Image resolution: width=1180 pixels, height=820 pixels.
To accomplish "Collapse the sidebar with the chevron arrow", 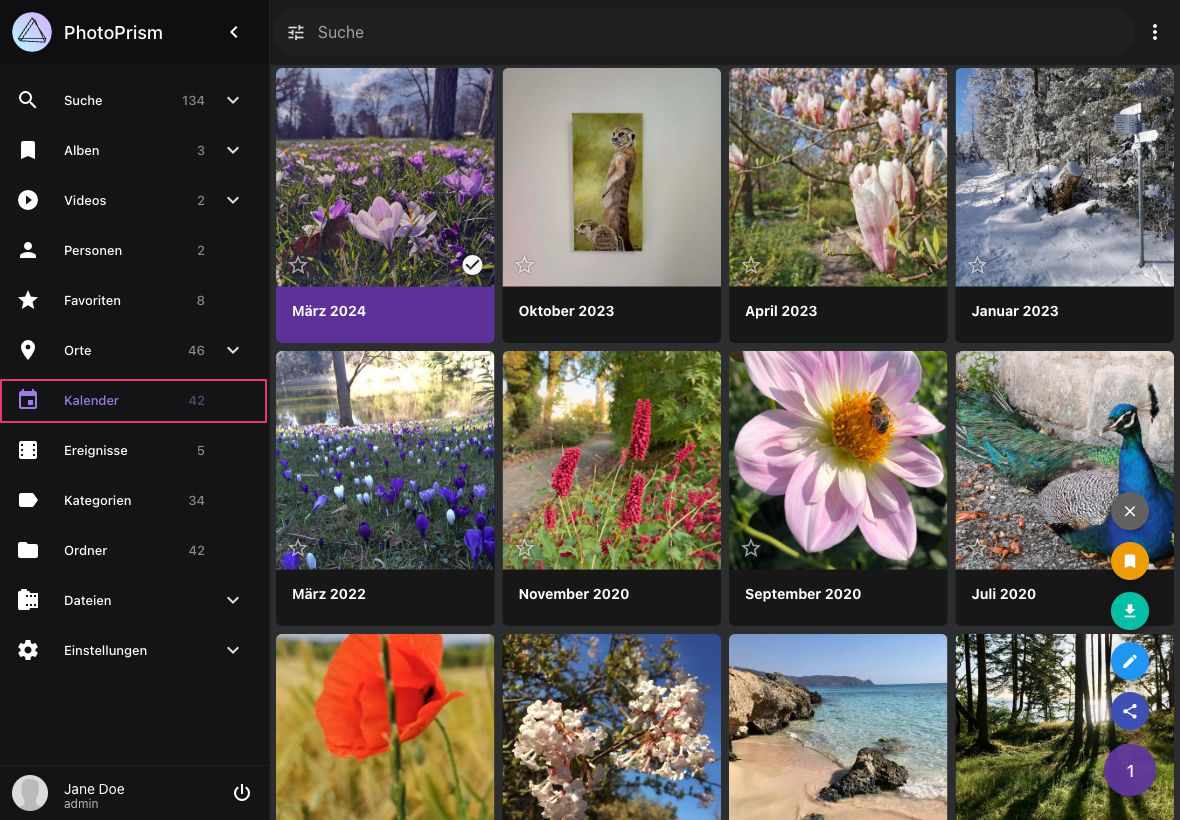I will [234, 32].
